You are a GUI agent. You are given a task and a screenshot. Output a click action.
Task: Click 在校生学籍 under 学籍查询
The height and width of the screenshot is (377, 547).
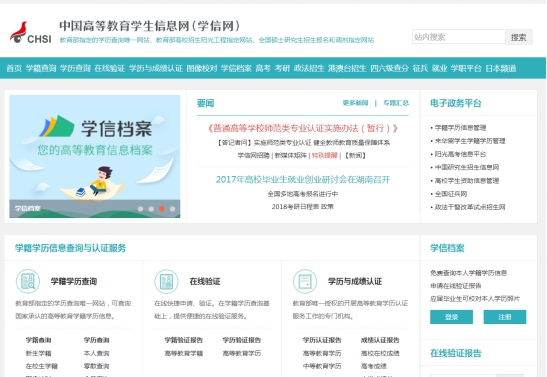[x=42, y=366]
